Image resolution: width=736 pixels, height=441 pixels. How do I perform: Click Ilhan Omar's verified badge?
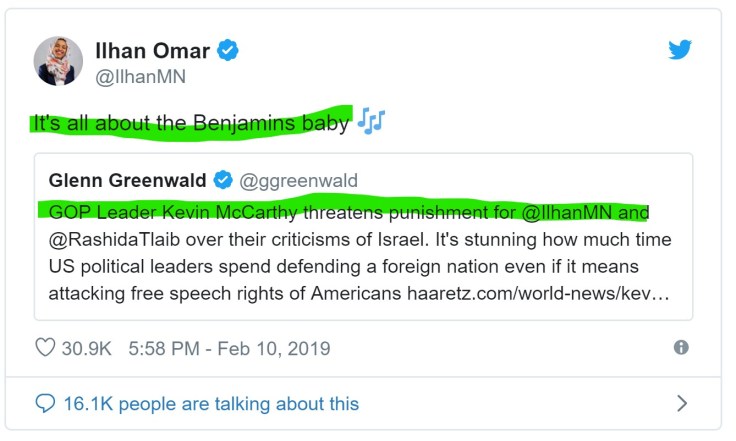(x=229, y=51)
